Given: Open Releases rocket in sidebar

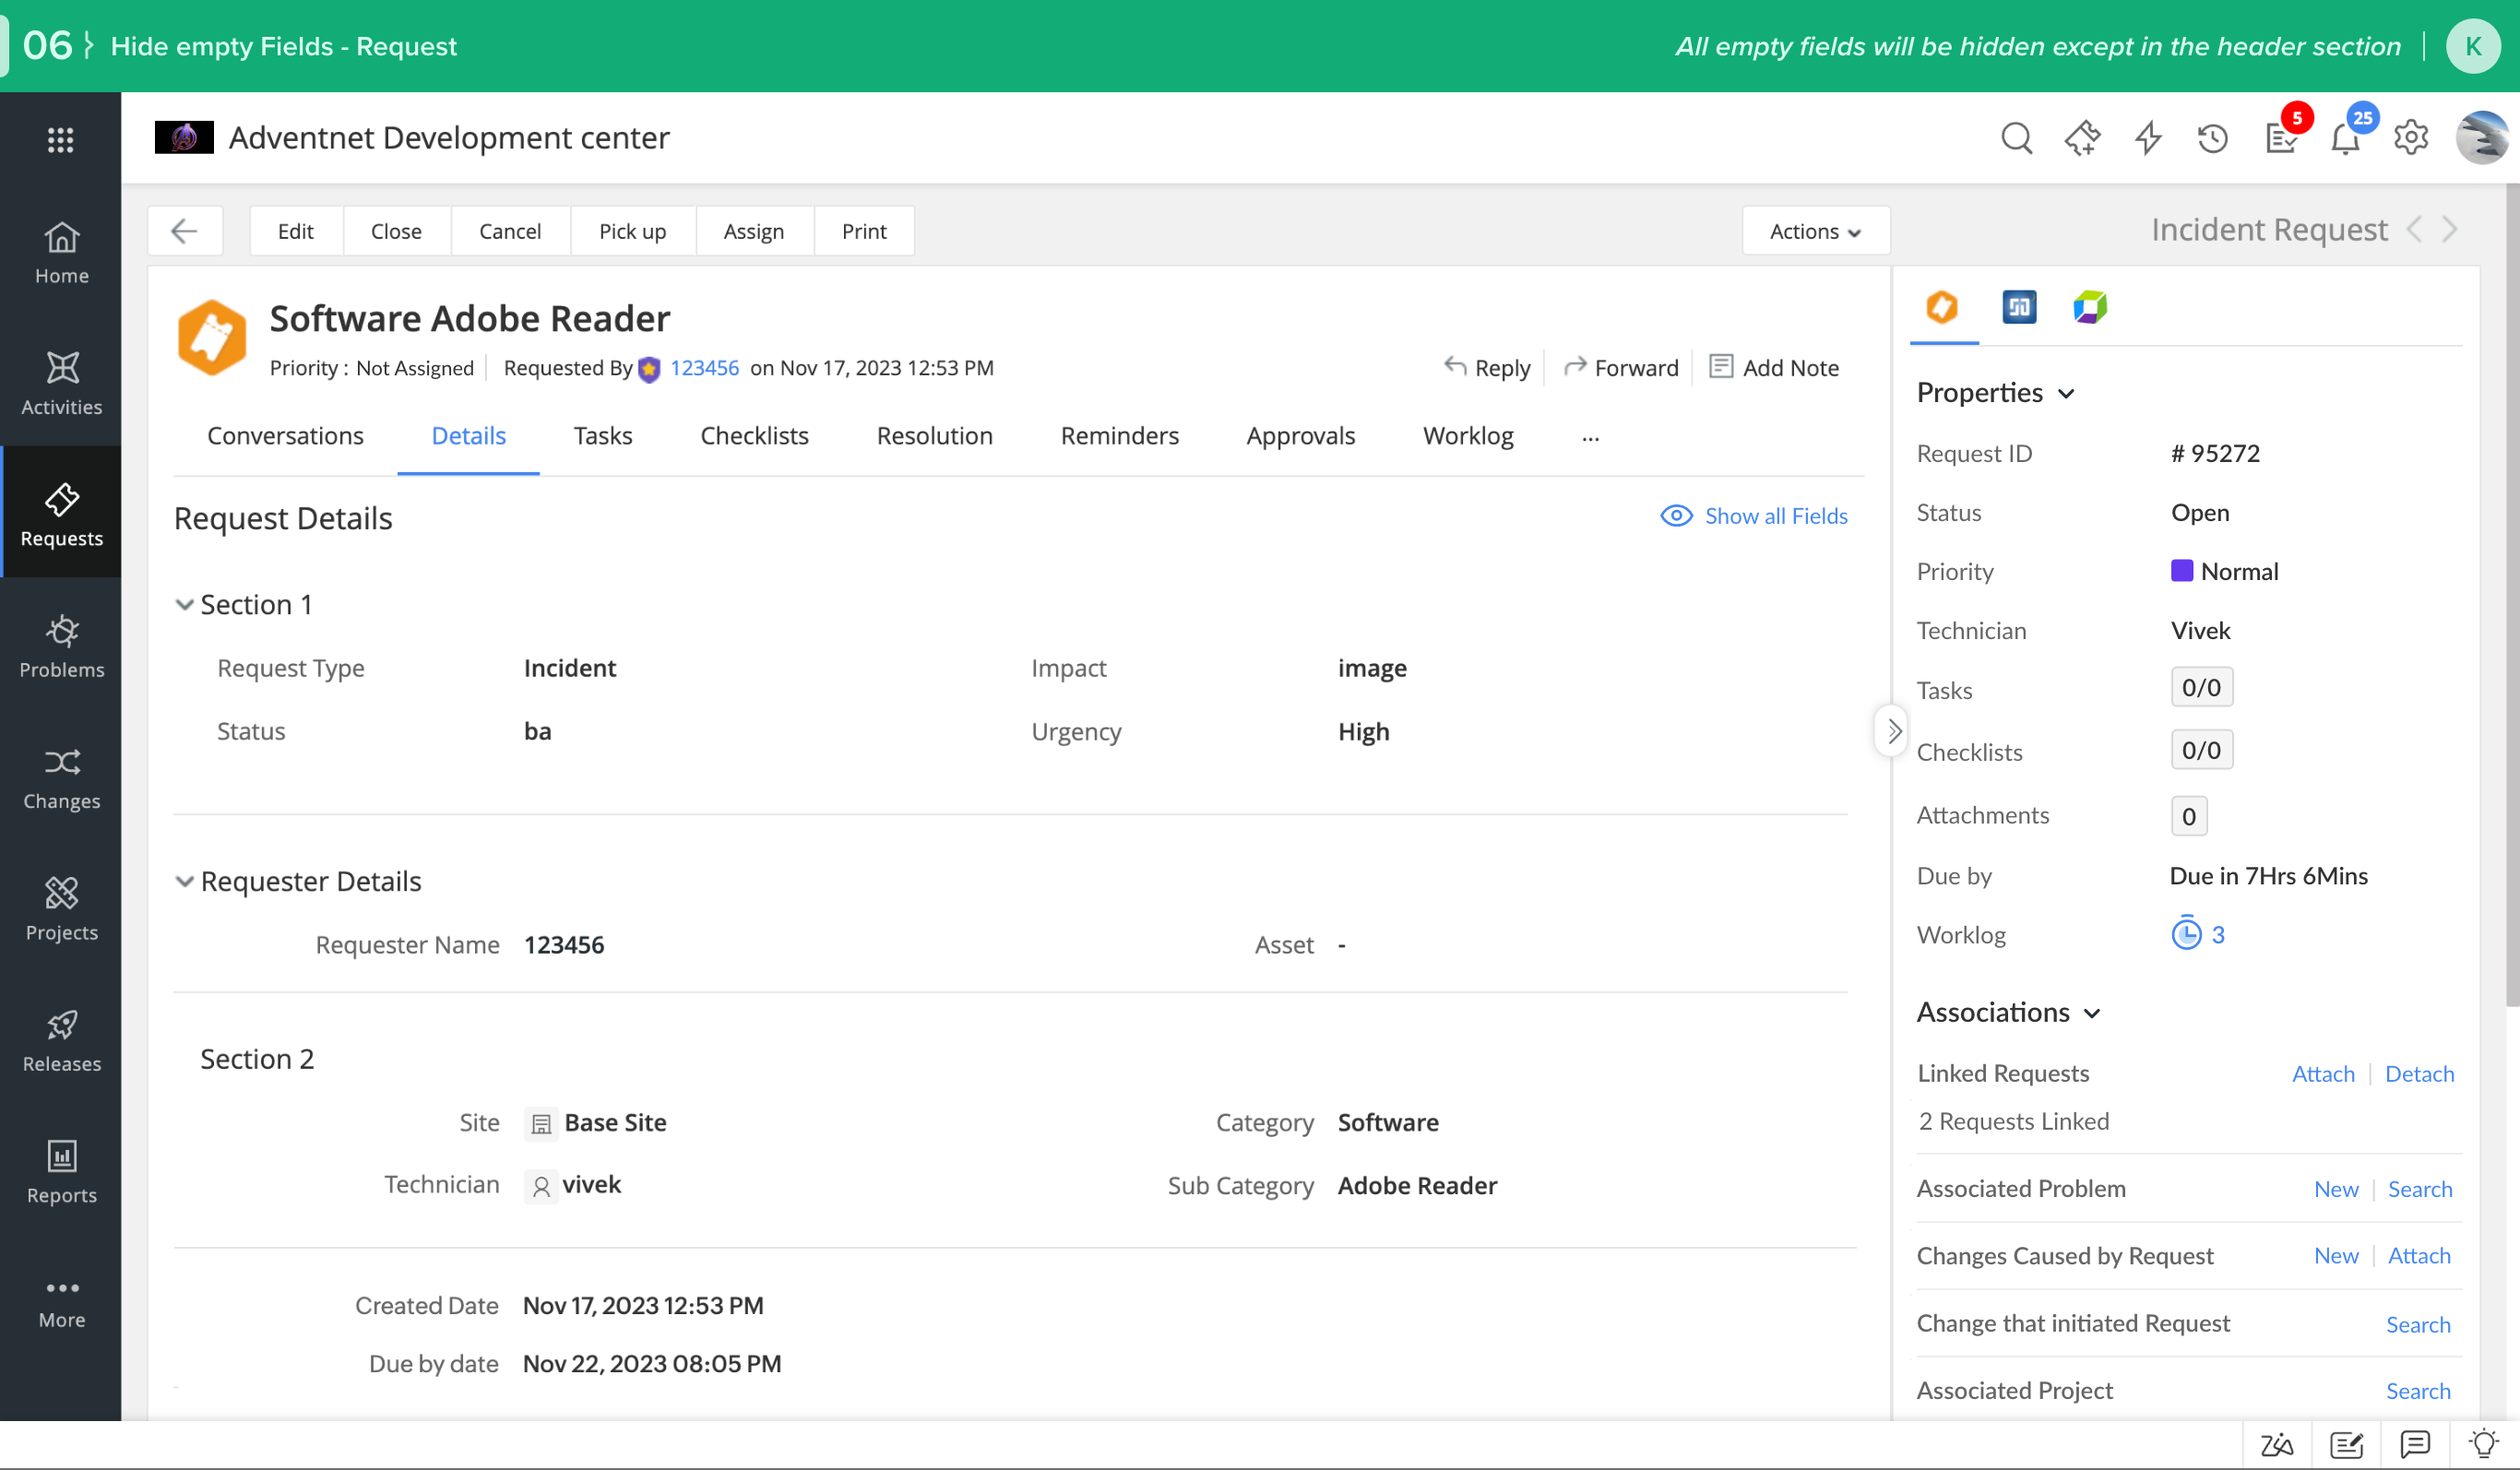Looking at the screenshot, I should click(x=61, y=1040).
